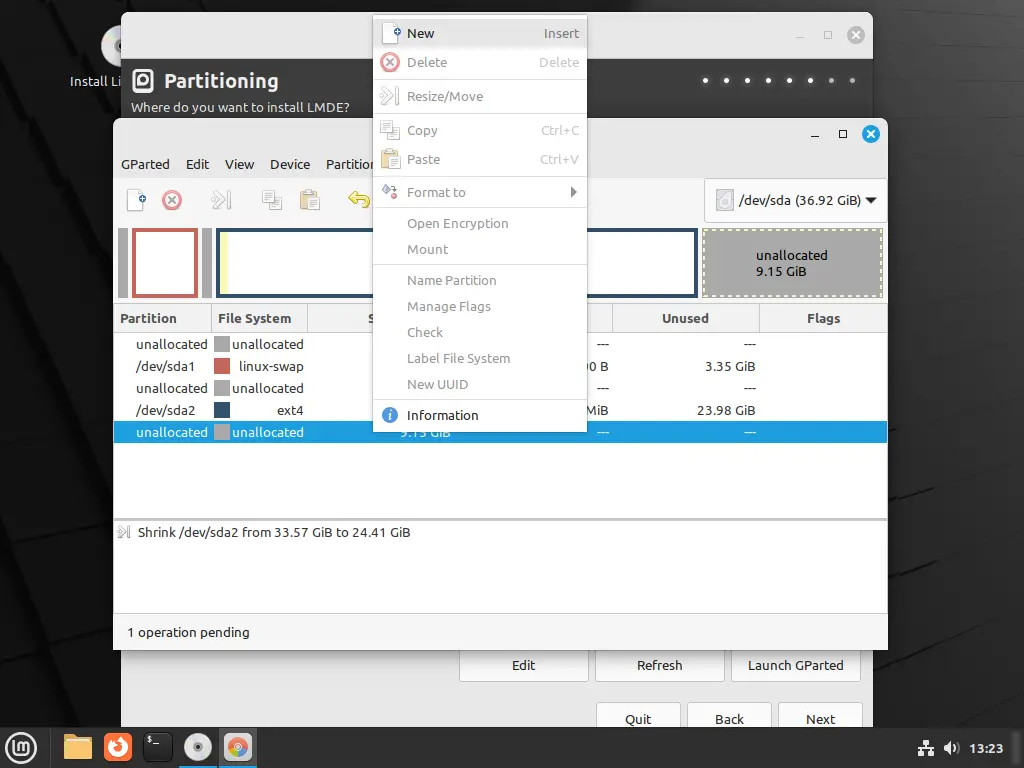The height and width of the screenshot is (768, 1024).
Task: Expand the Format to submenu
Action: coord(480,192)
